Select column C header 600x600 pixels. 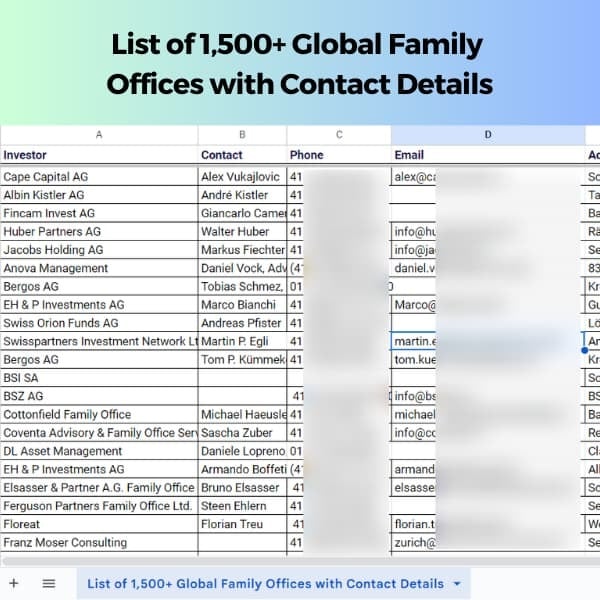click(x=339, y=135)
